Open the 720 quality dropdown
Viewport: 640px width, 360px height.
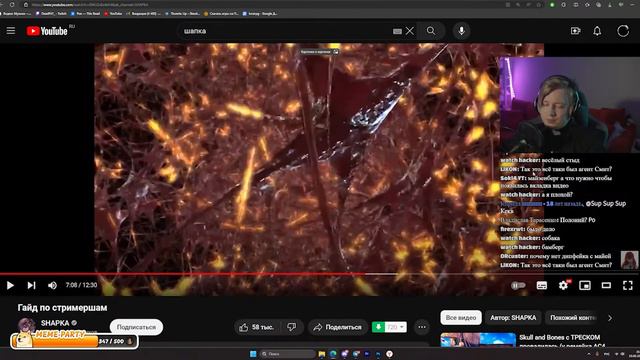point(396,327)
